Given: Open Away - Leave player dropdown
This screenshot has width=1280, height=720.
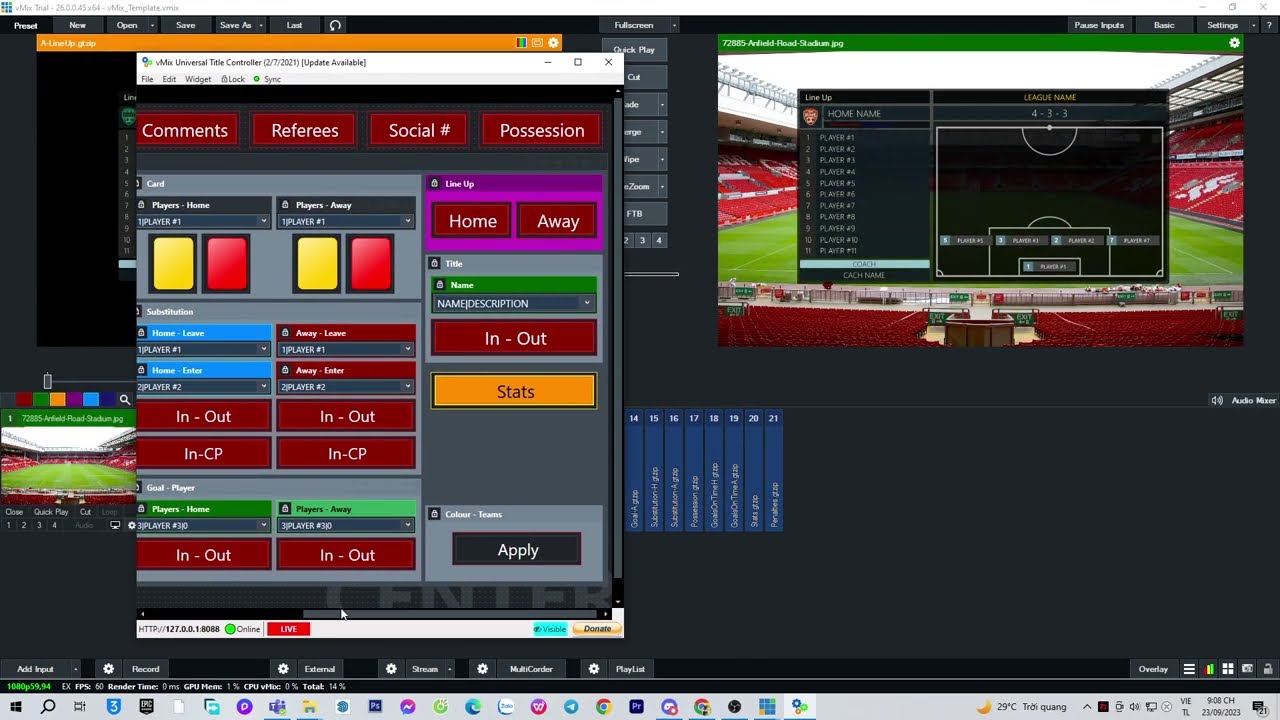Looking at the screenshot, I should pyautogui.click(x=346, y=349).
